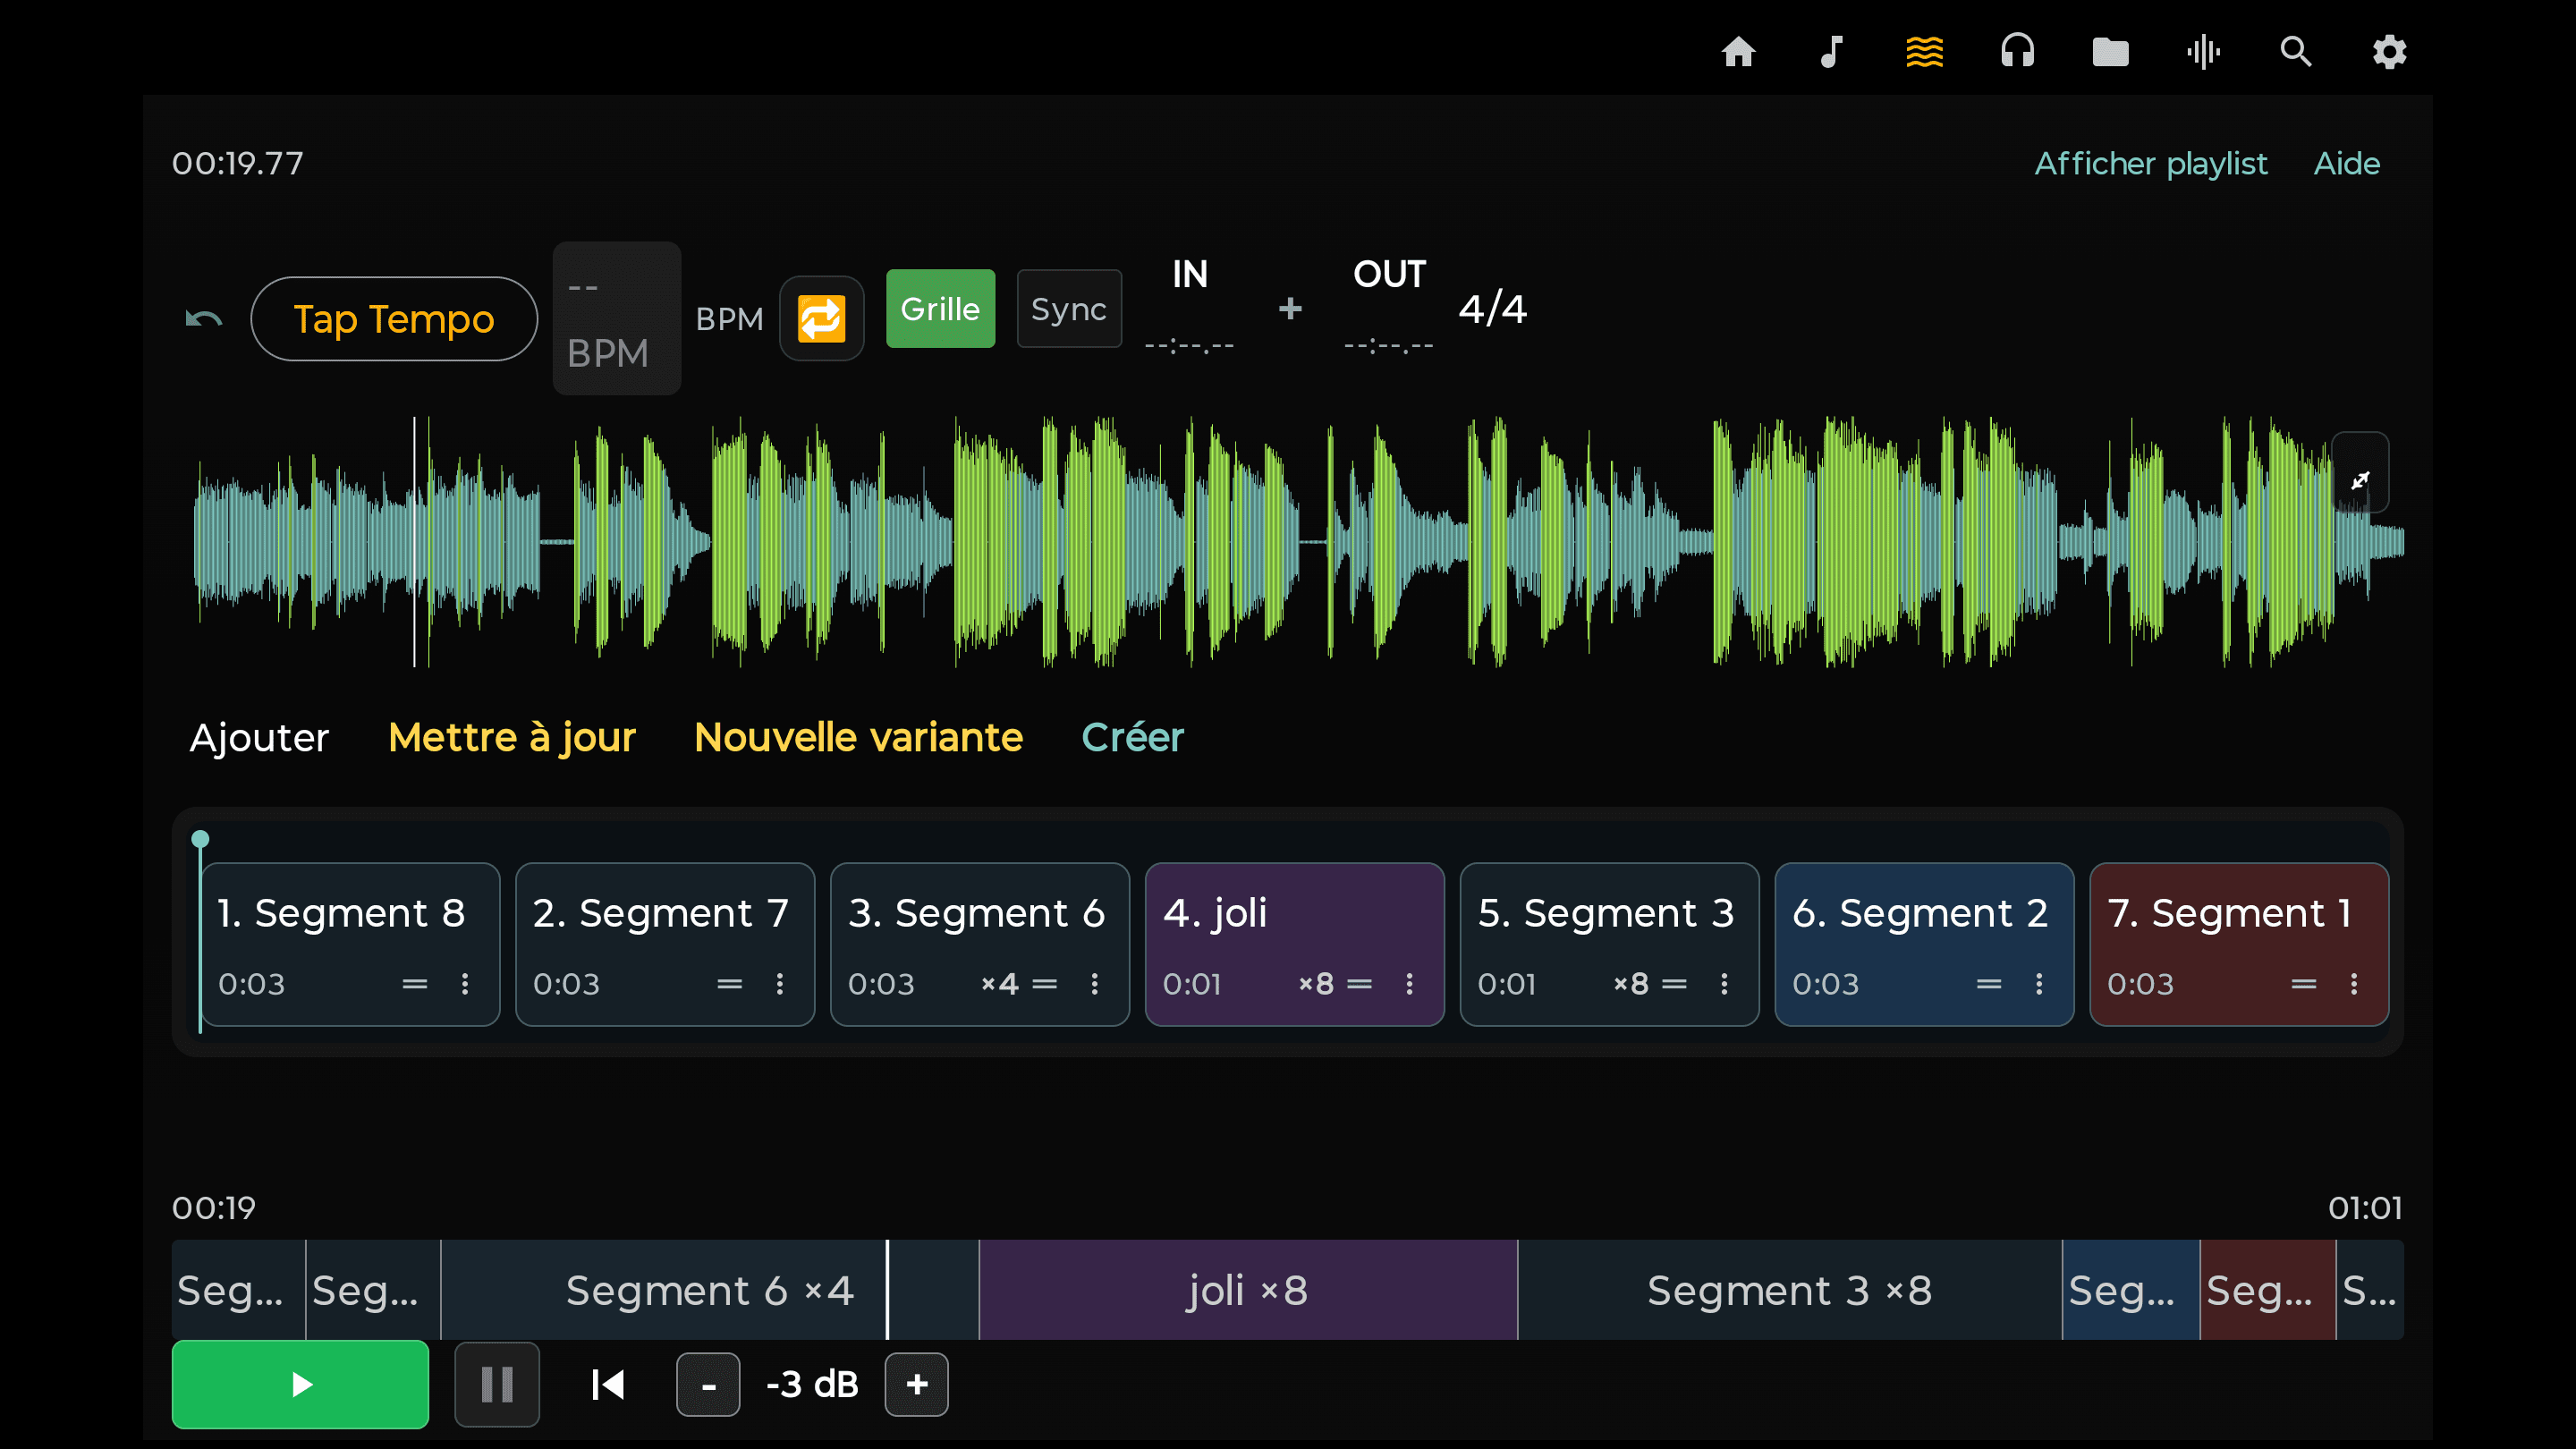
Task: Click the 01:01 total duration
Action: click(2365, 1208)
